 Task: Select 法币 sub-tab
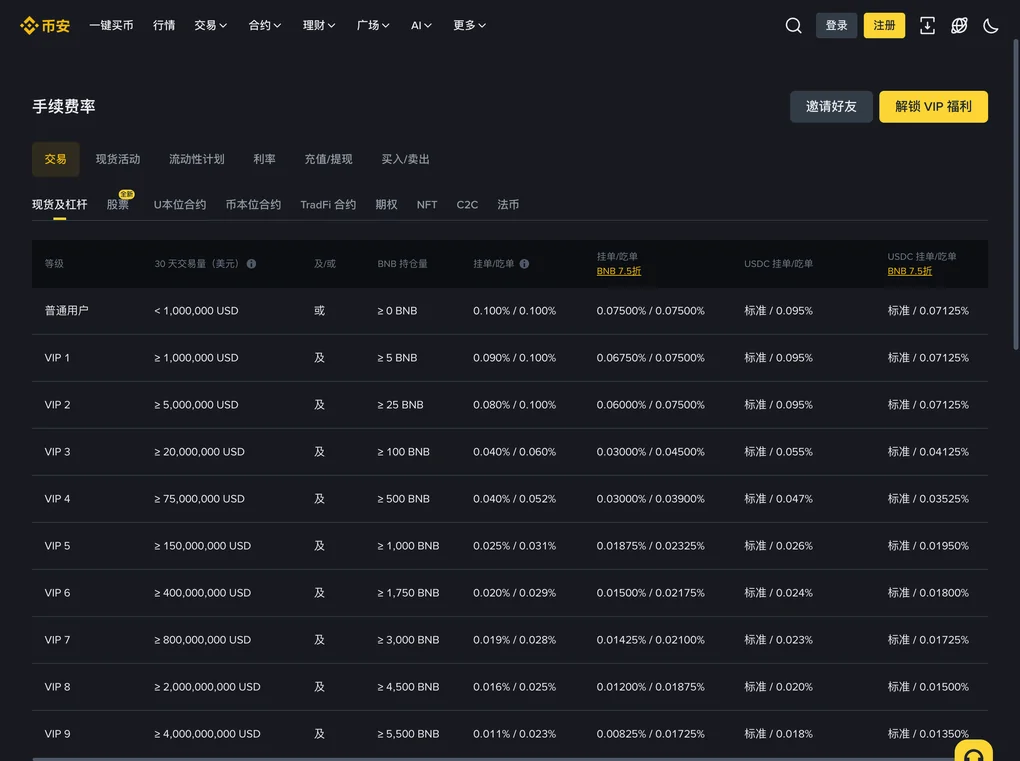coord(508,205)
